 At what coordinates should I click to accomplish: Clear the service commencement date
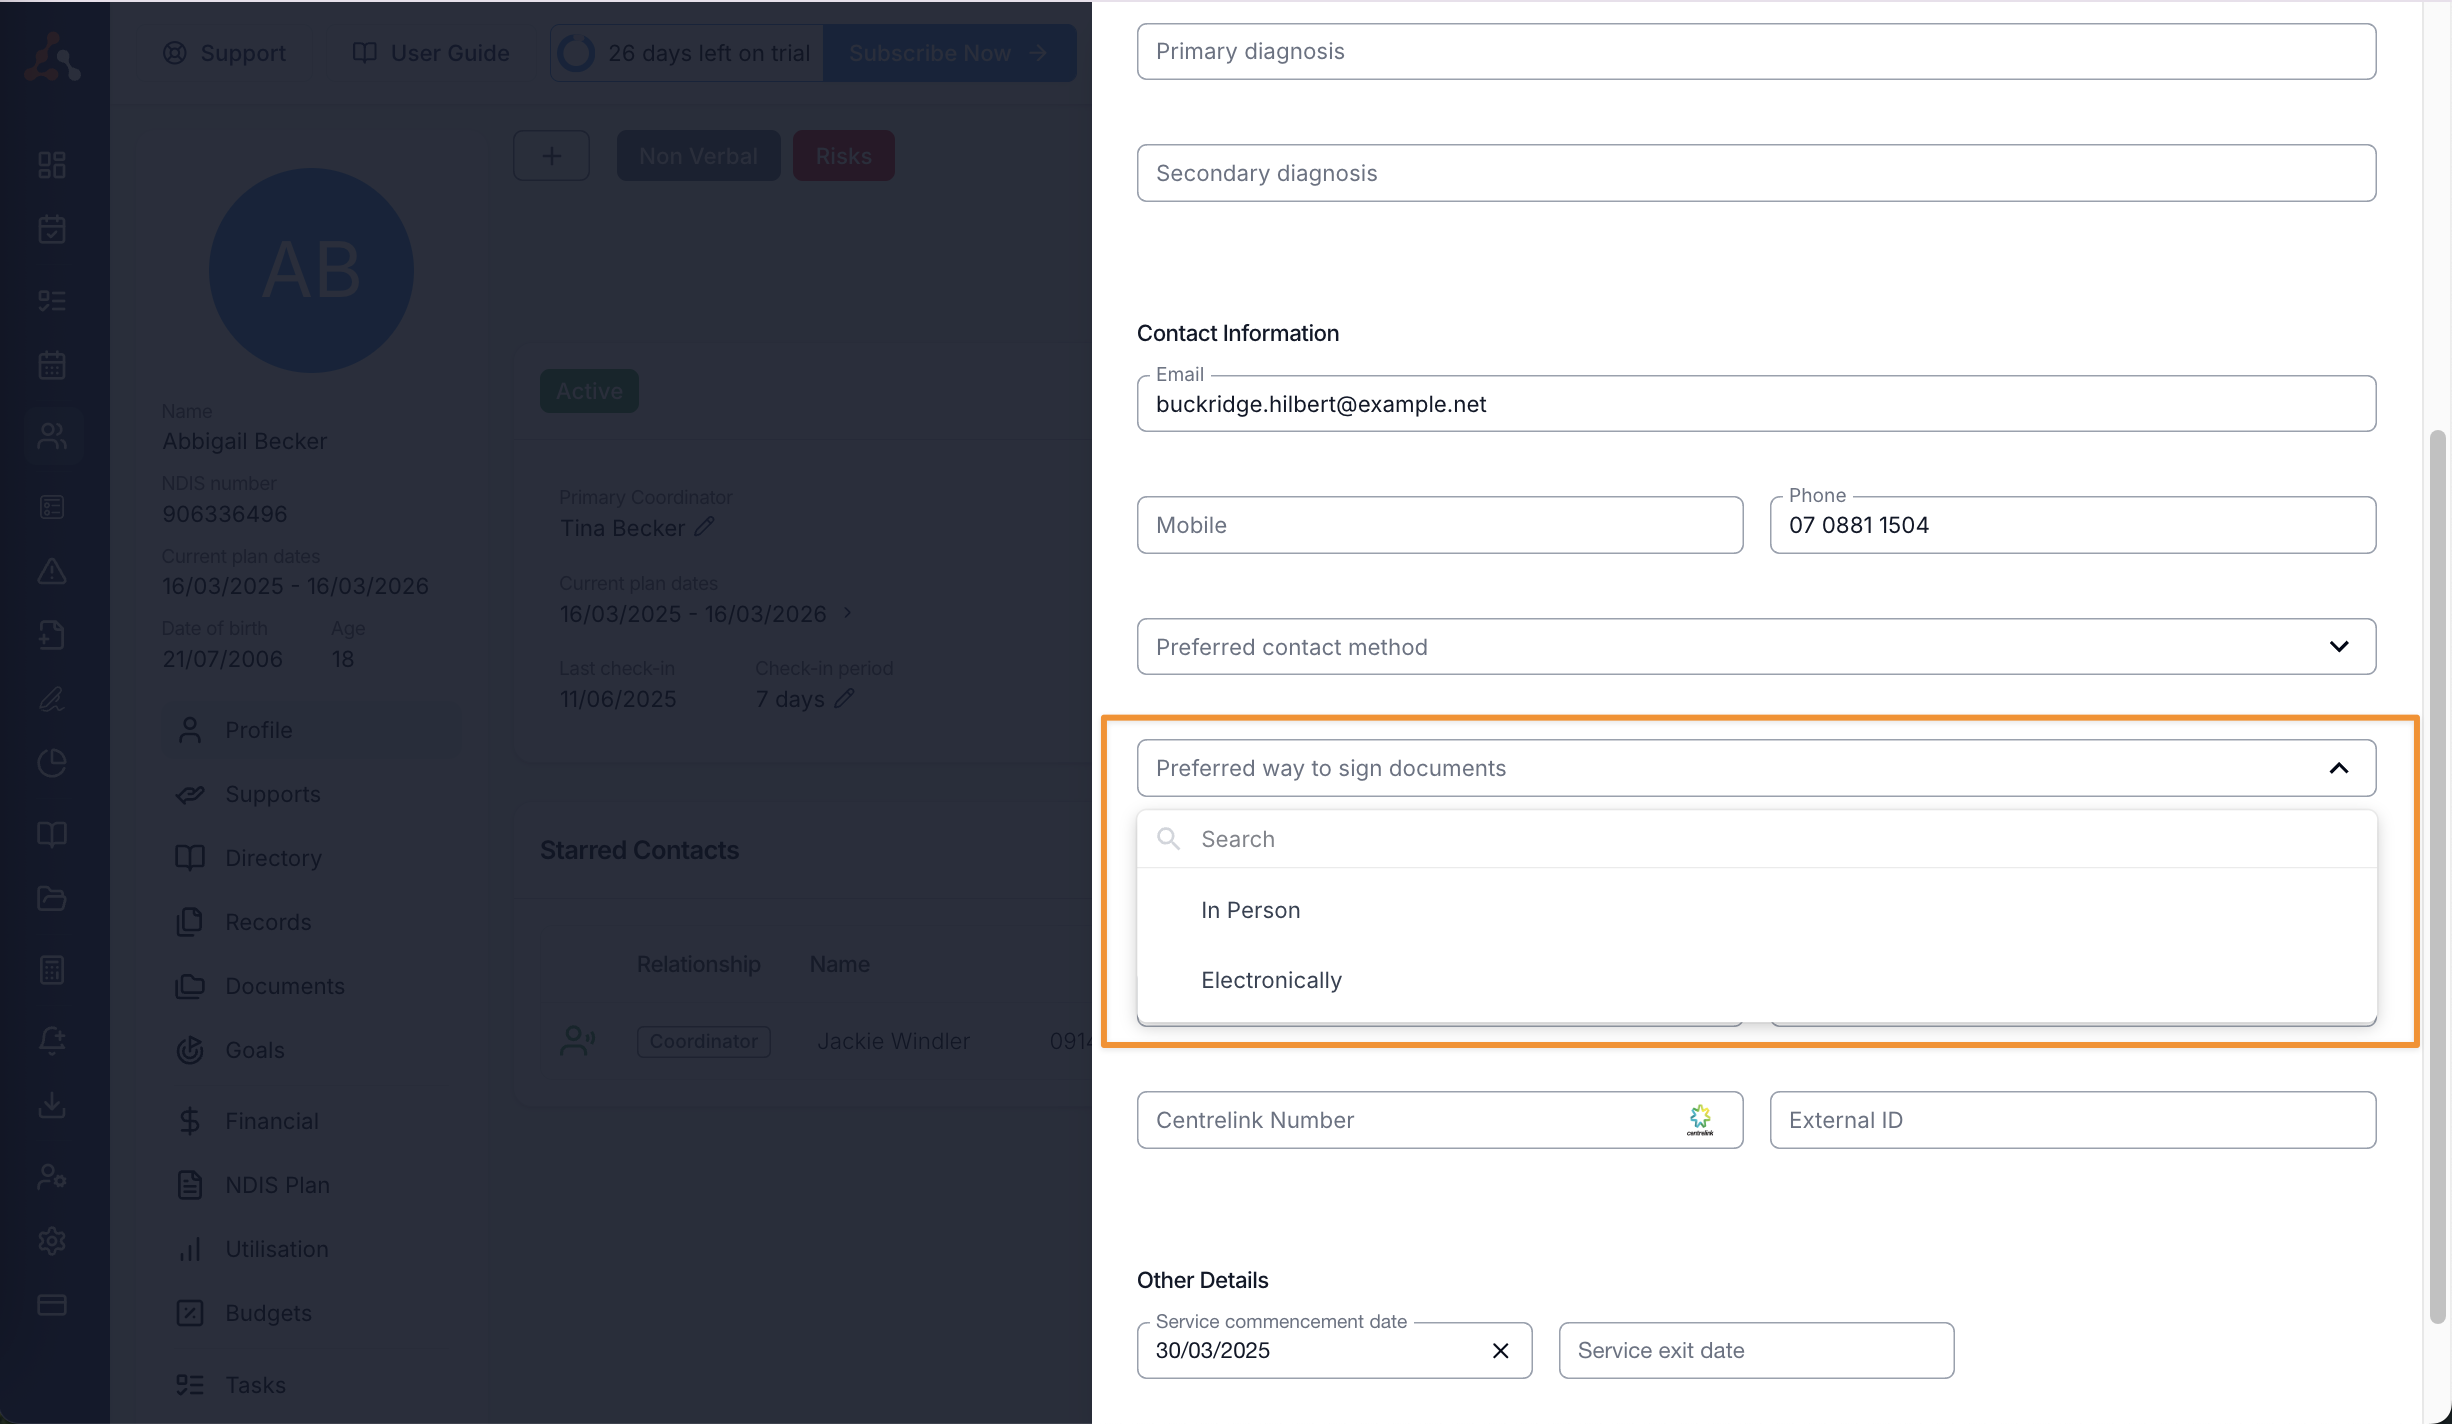[1500, 1351]
